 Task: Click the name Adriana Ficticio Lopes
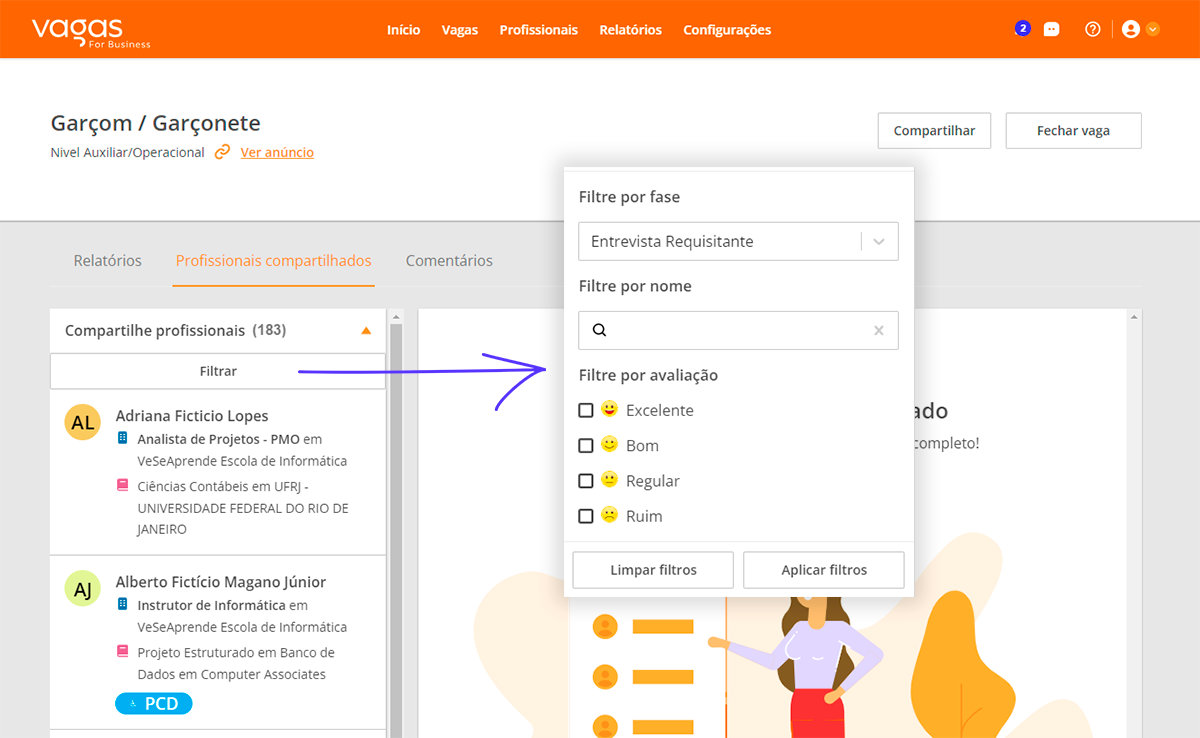coord(192,416)
